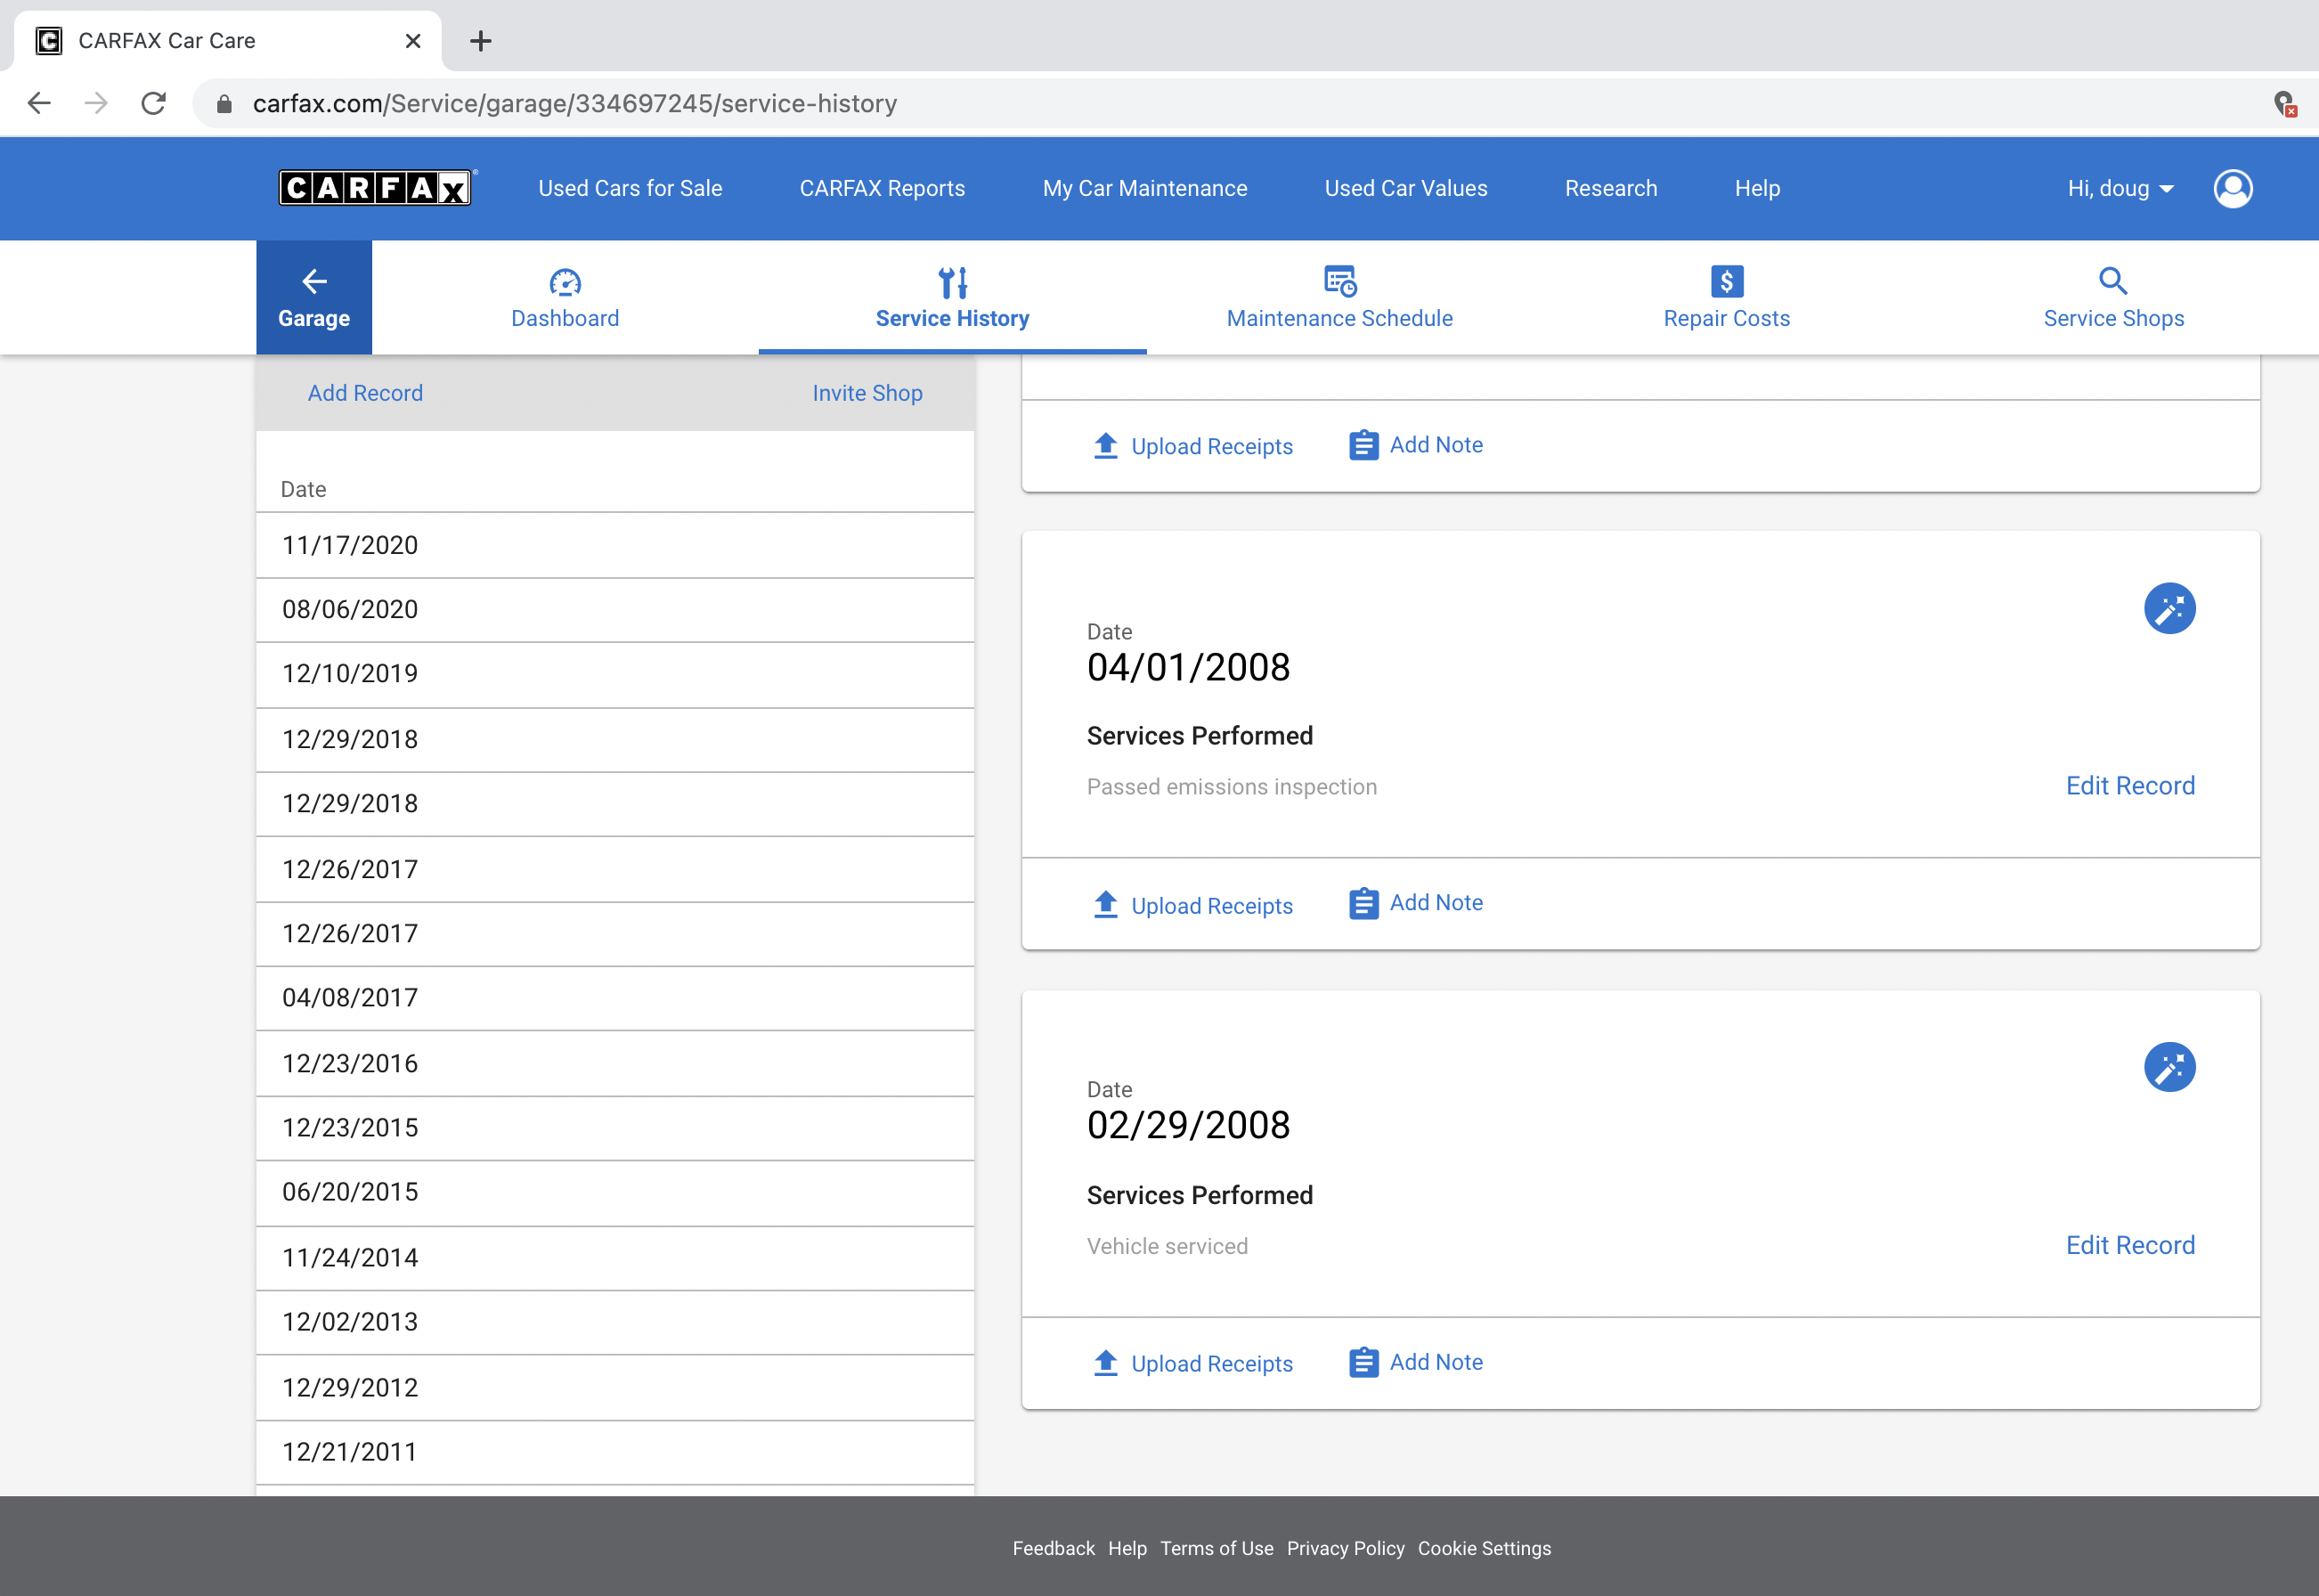2319x1596 pixels.
Task: Click the Service Shops magnifier icon
Action: pos(2113,281)
